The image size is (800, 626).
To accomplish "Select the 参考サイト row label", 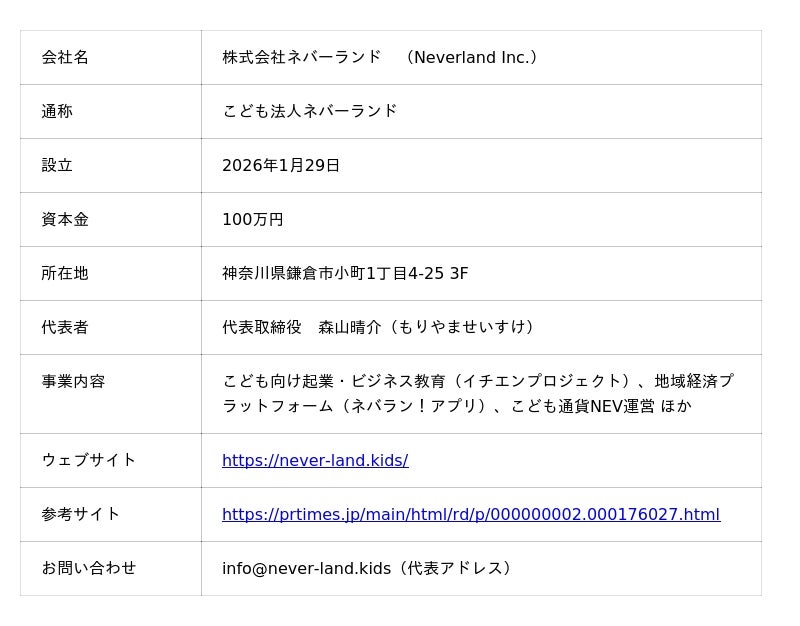I will pyautogui.click(x=81, y=514).
